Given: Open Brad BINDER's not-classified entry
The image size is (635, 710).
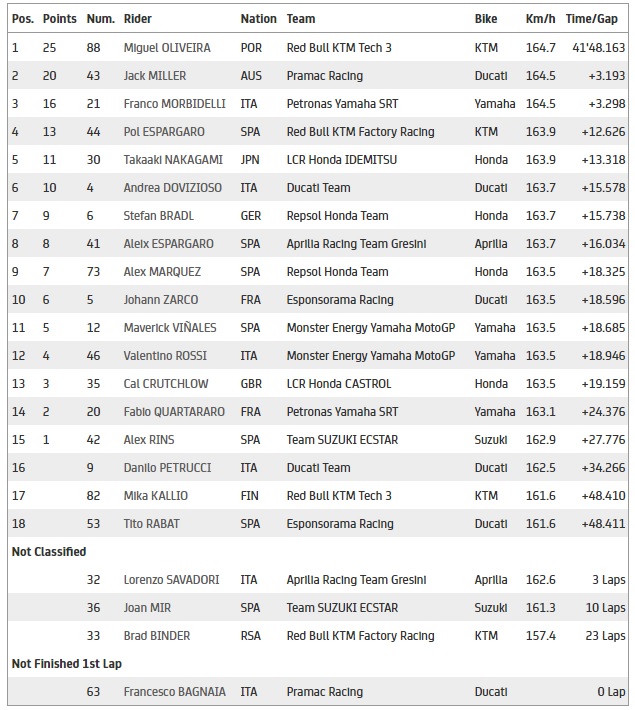Looking at the screenshot, I should tap(153, 636).
